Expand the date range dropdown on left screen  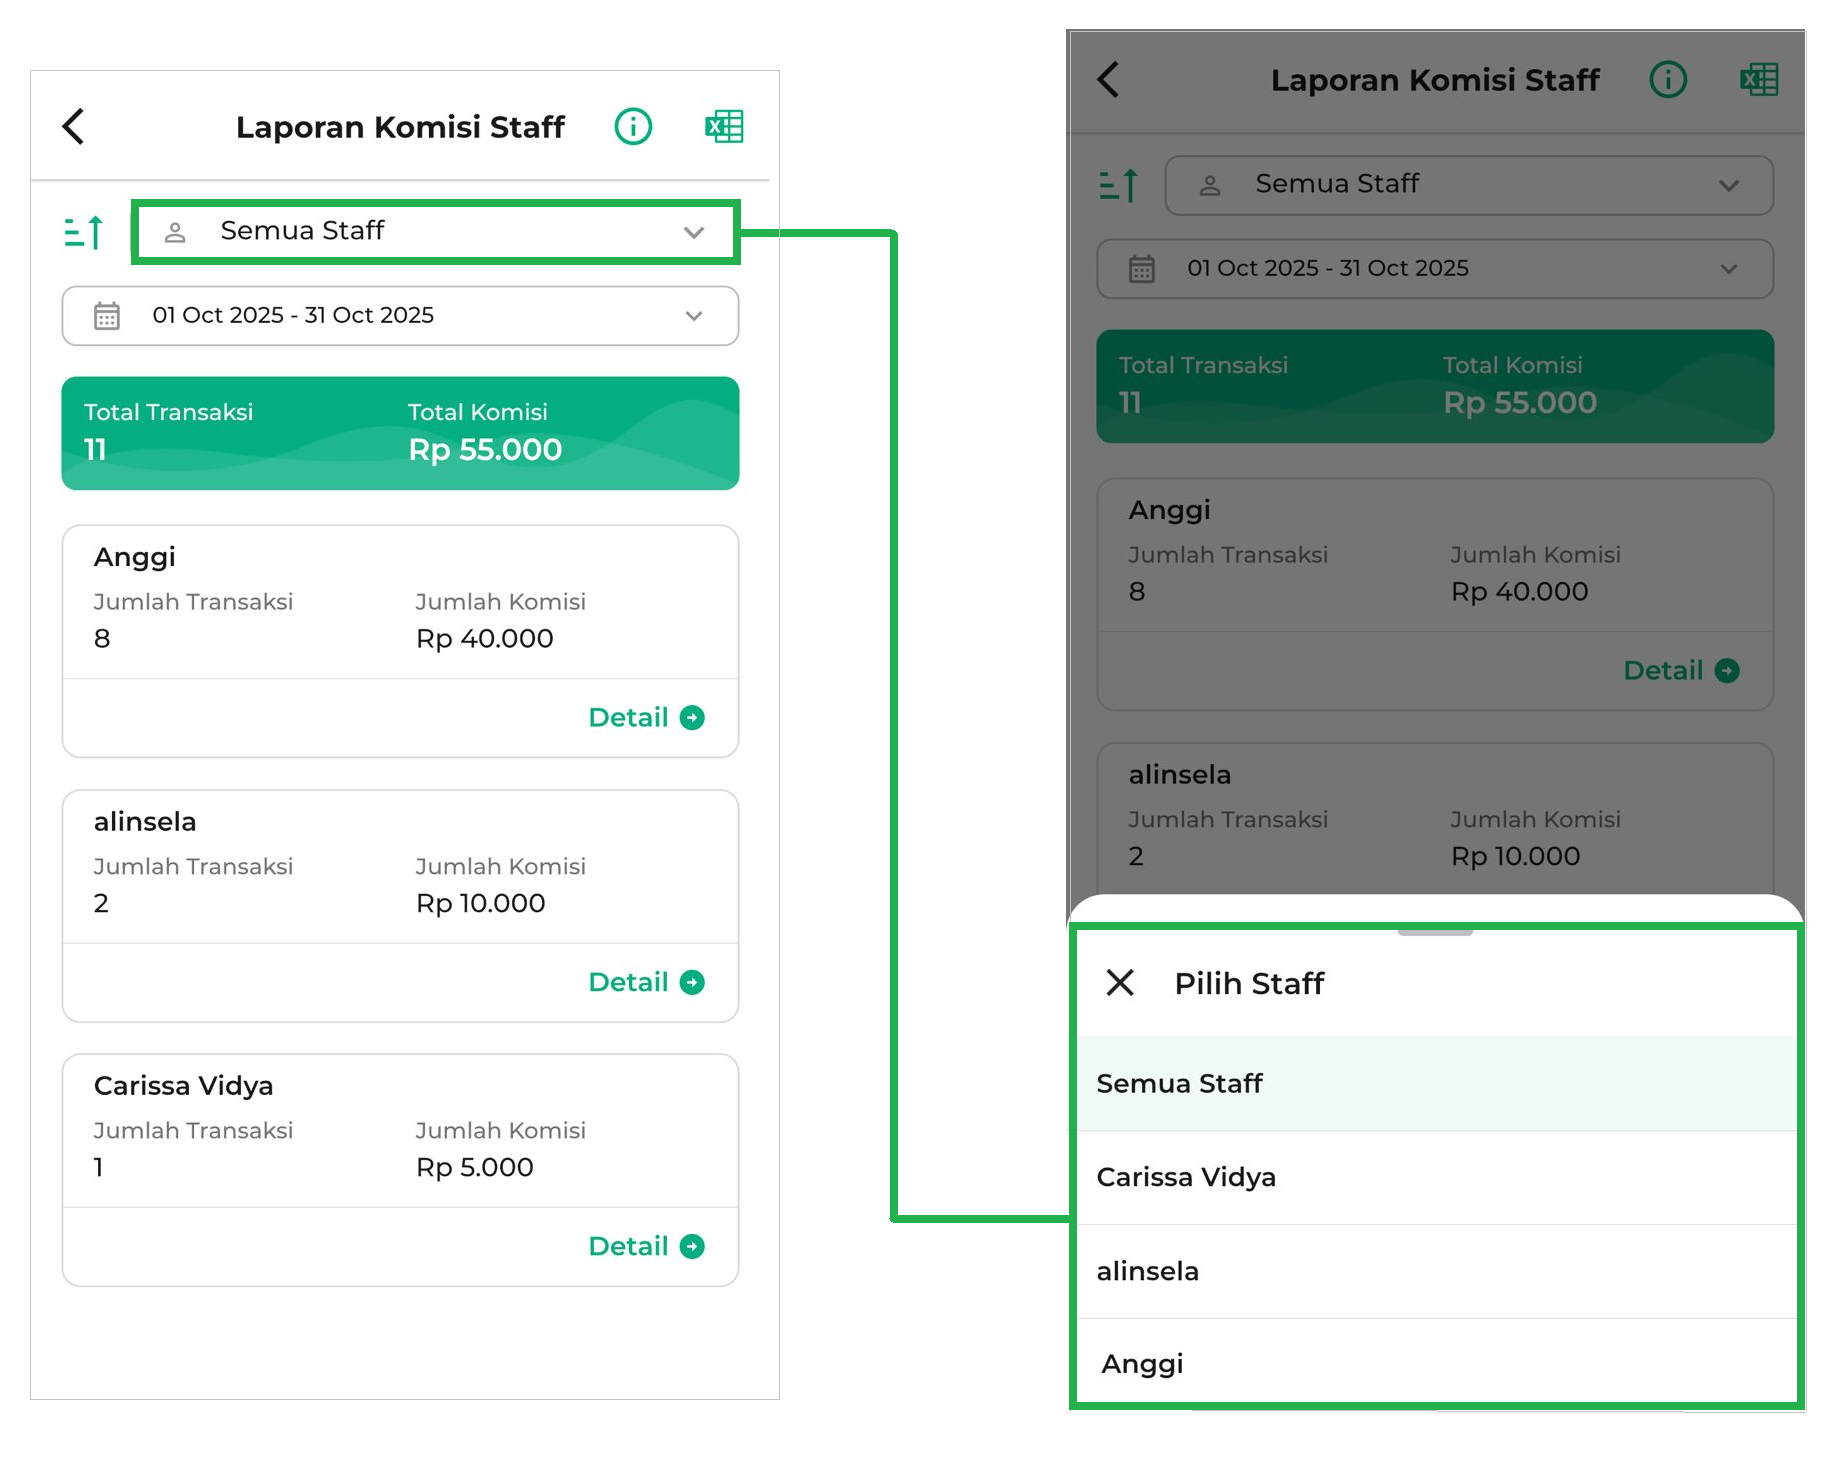click(400, 316)
